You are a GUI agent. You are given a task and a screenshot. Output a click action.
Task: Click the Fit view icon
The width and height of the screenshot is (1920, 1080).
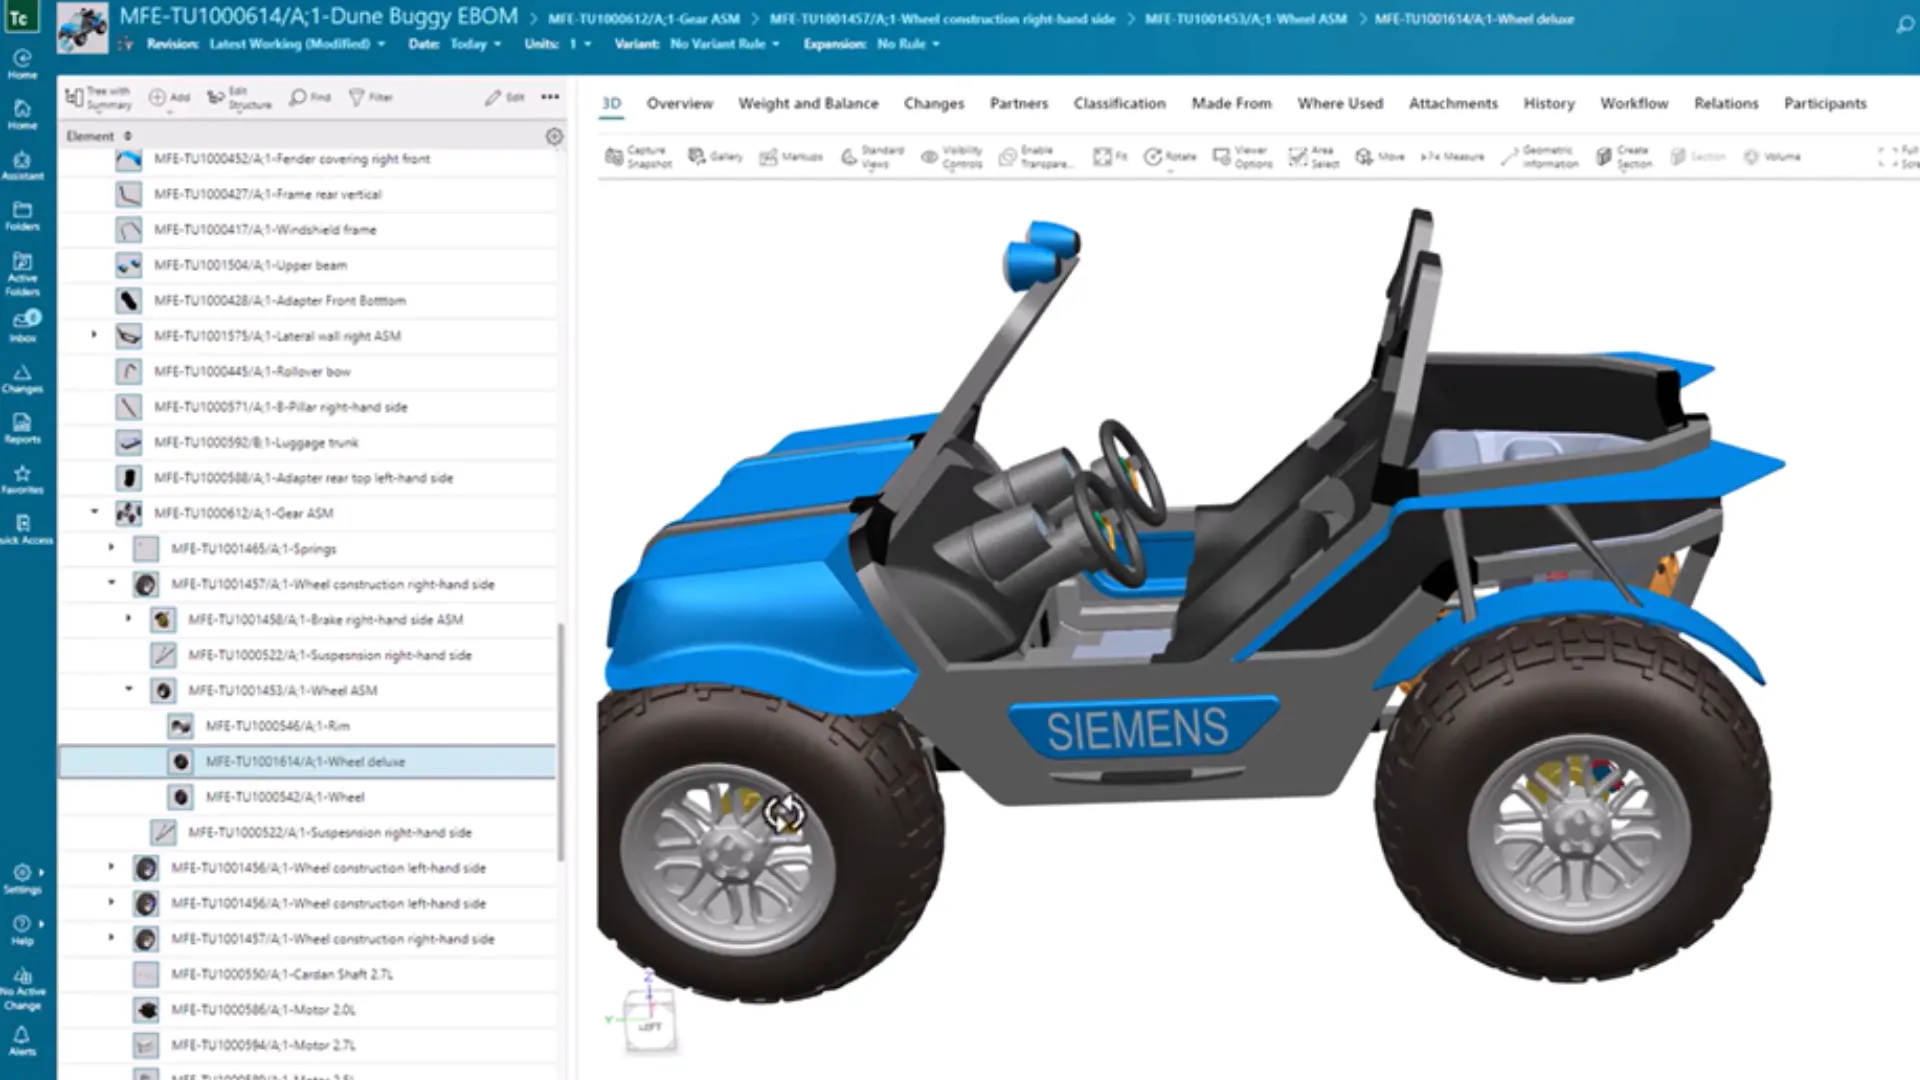(1109, 157)
